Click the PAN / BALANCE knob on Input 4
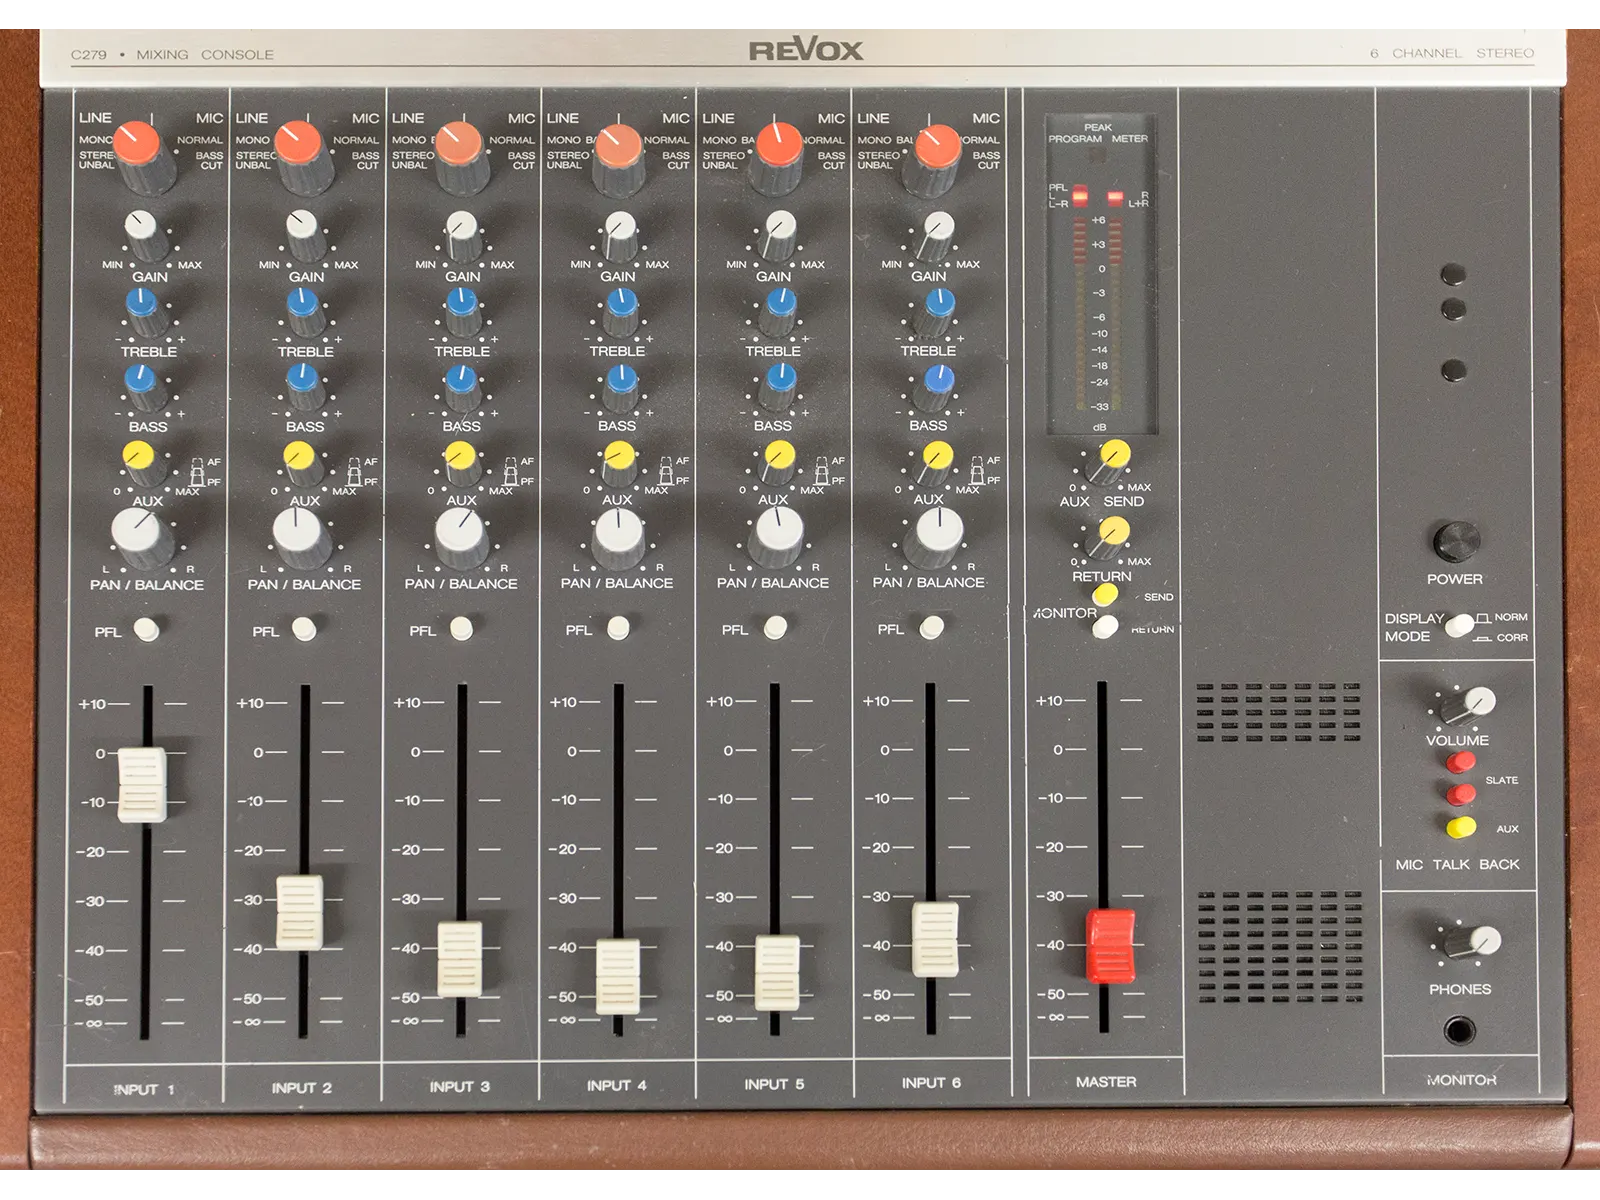 (x=619, y=537)
